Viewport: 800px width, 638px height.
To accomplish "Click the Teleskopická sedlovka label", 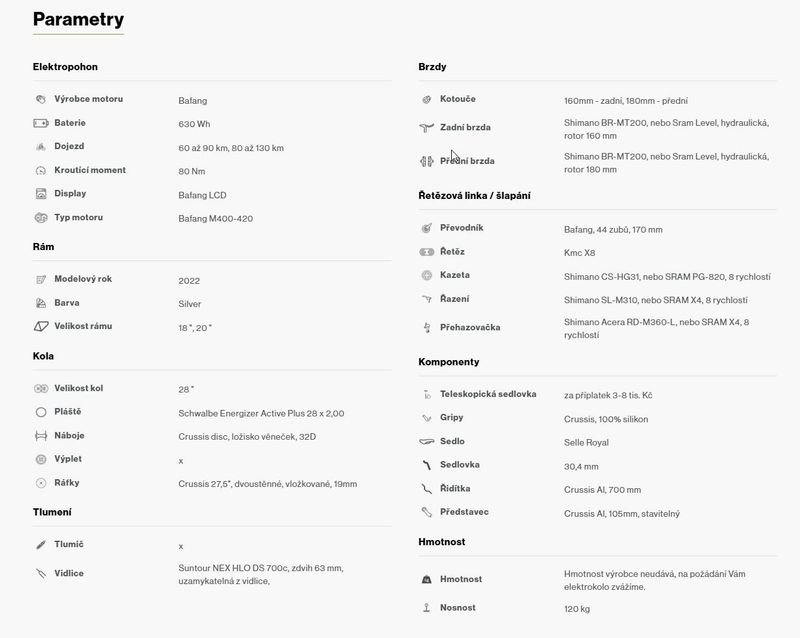I will [487, 394].
